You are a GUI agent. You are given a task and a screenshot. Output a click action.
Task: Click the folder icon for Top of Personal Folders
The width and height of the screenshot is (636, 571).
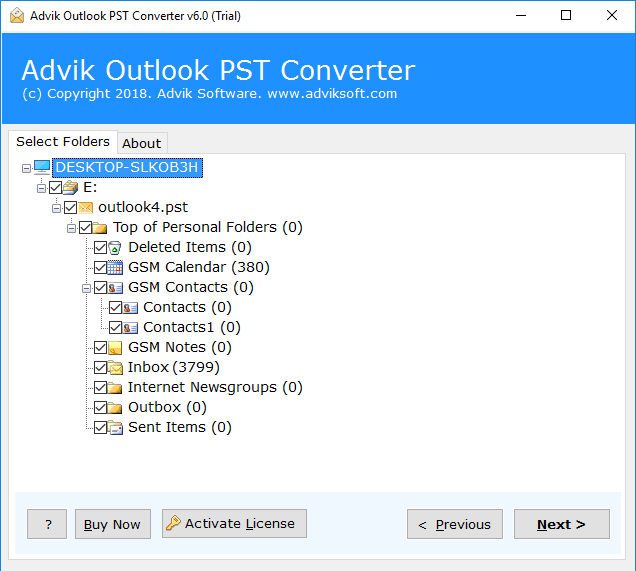(x=100, y=228)
